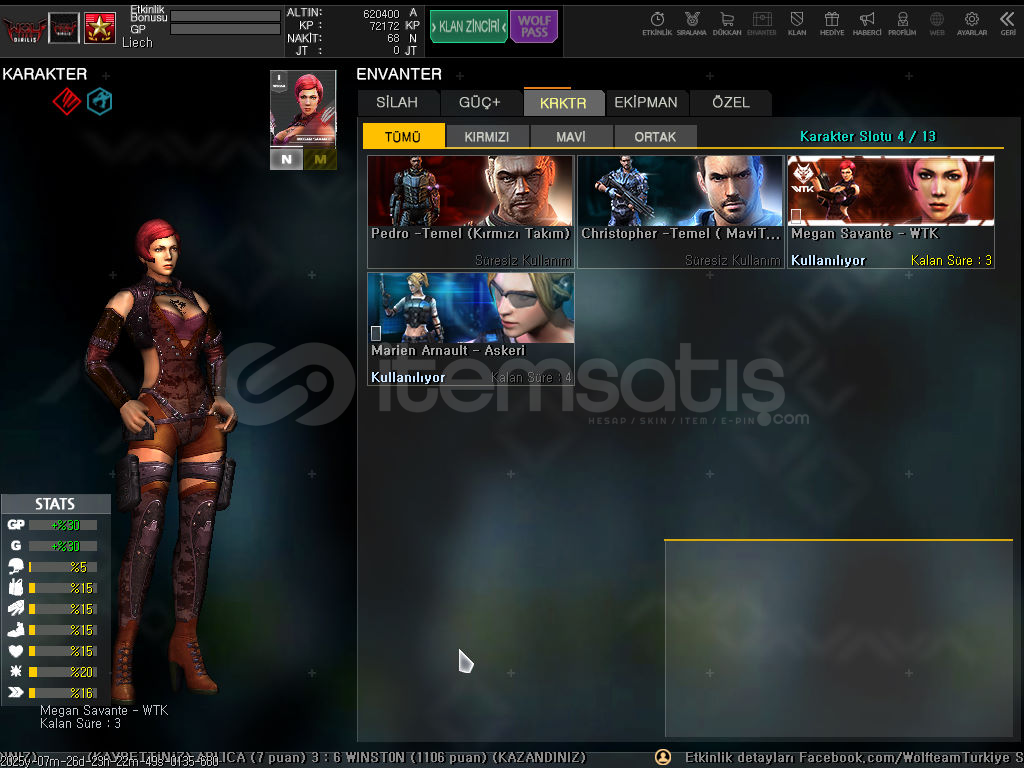Screen dimensions: 1024x768
Task: Show all characters with TÜMÜ filter
Action: (403, 136)
